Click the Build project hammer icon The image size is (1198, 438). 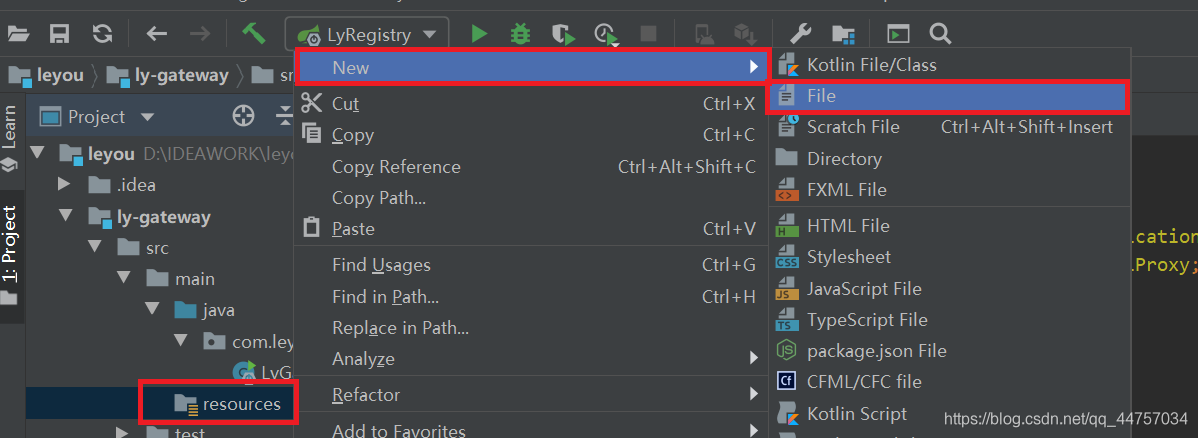pyautogui.click(x=254, y=33)
